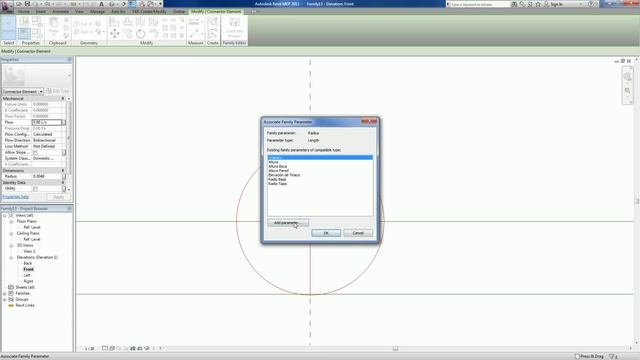Collapse the Views (all) tree node
The width and height of the screenshot is (640, 360).
pos(5,216)
